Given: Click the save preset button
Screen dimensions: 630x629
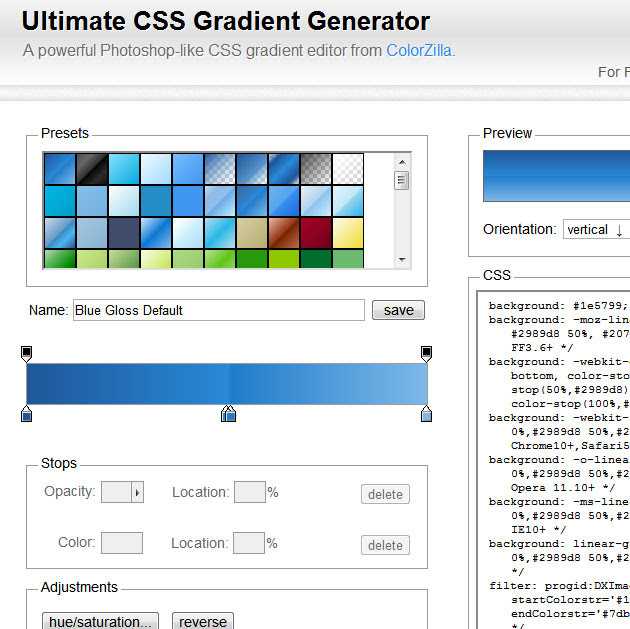Looking at the screenshot, I should [x=398, y=310].
